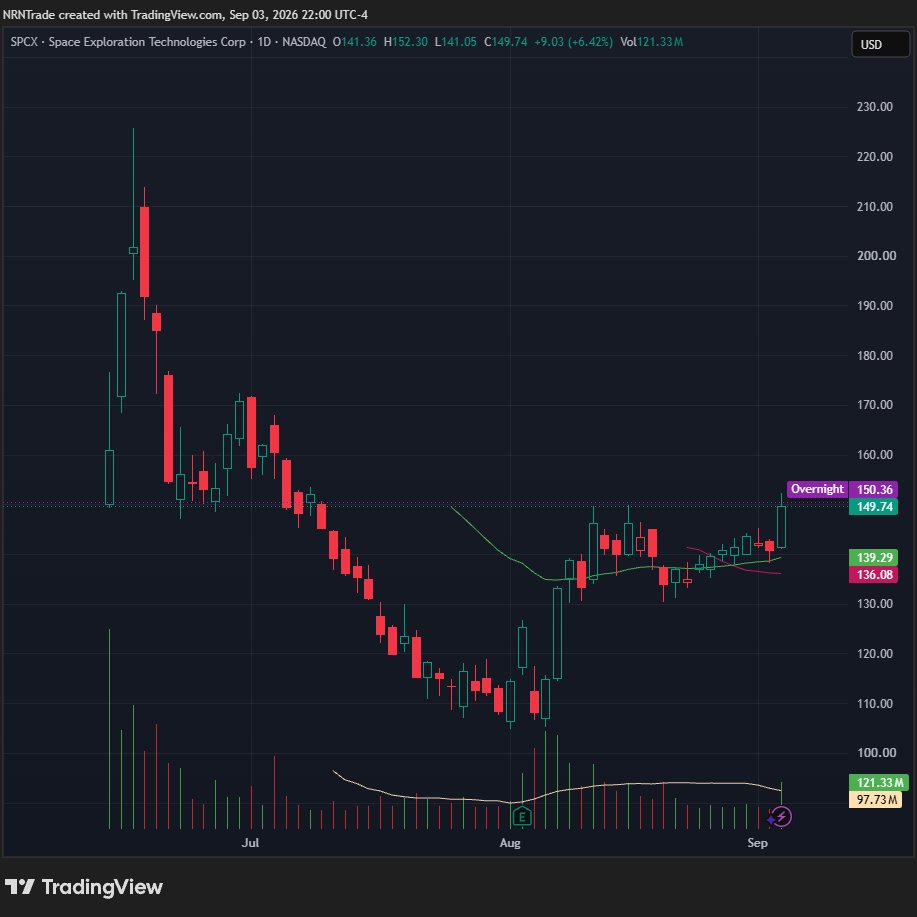Click the 120.00 price scale label
917x917 pixels.
tap(874, 653)
